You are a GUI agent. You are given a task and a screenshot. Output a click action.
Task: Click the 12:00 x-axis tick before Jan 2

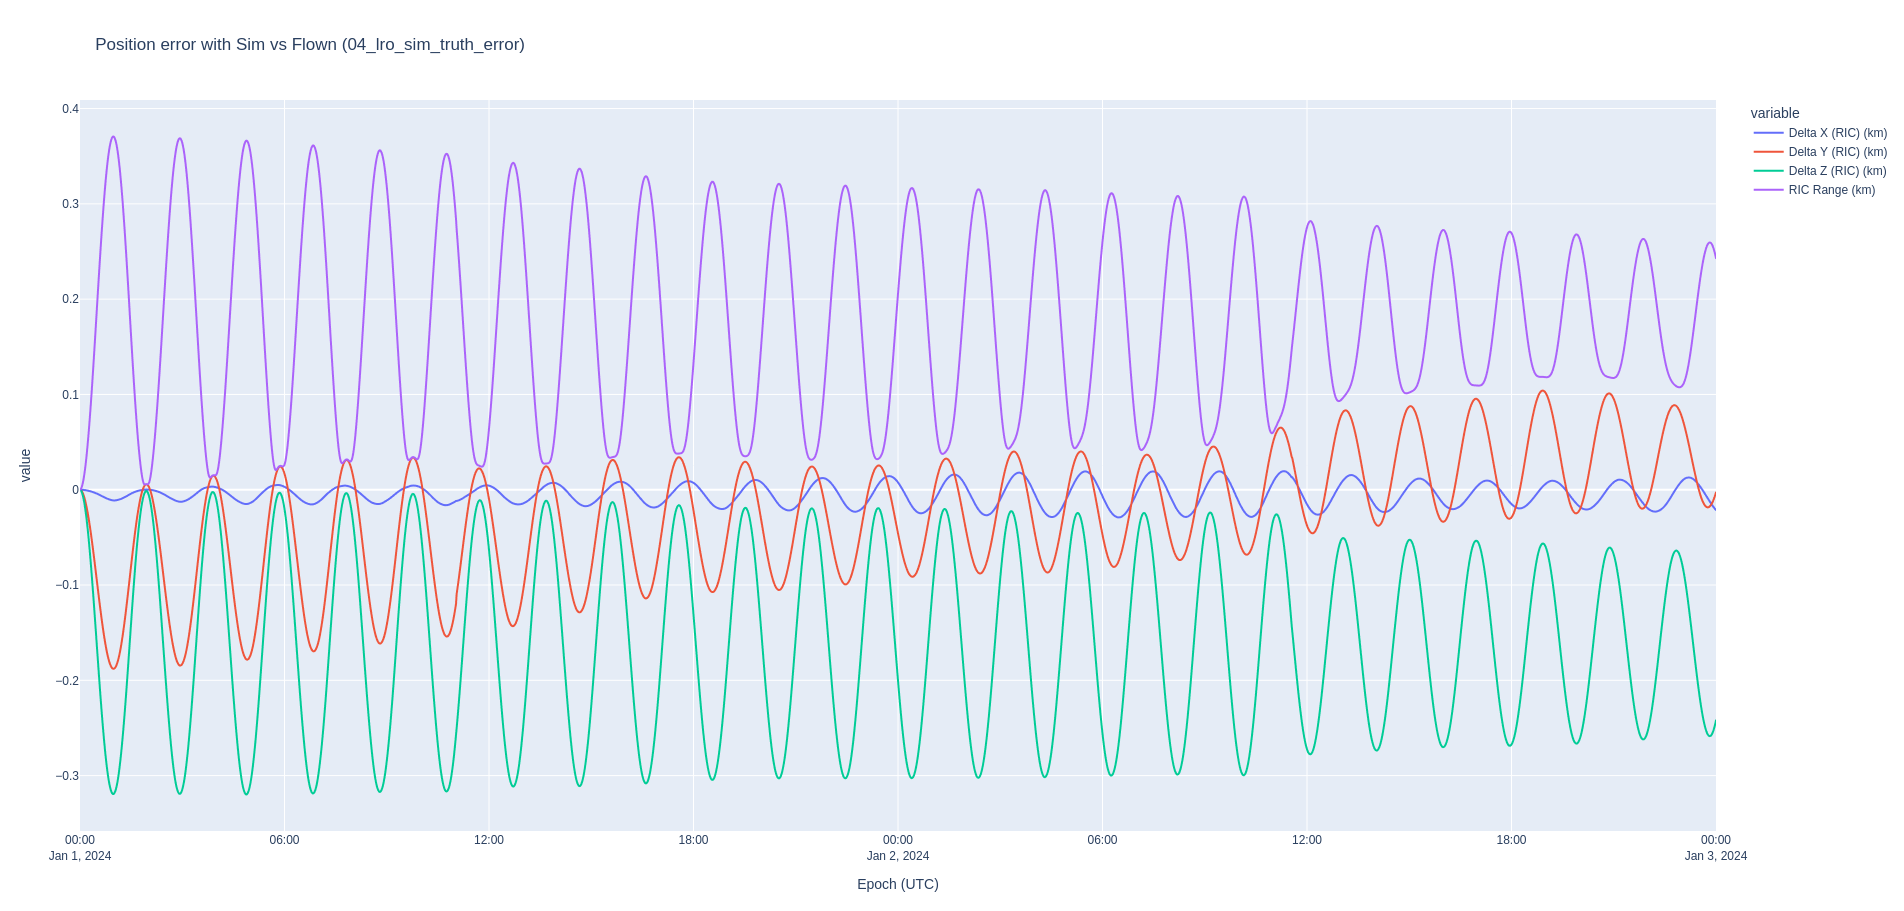click(x=489, y=840)
